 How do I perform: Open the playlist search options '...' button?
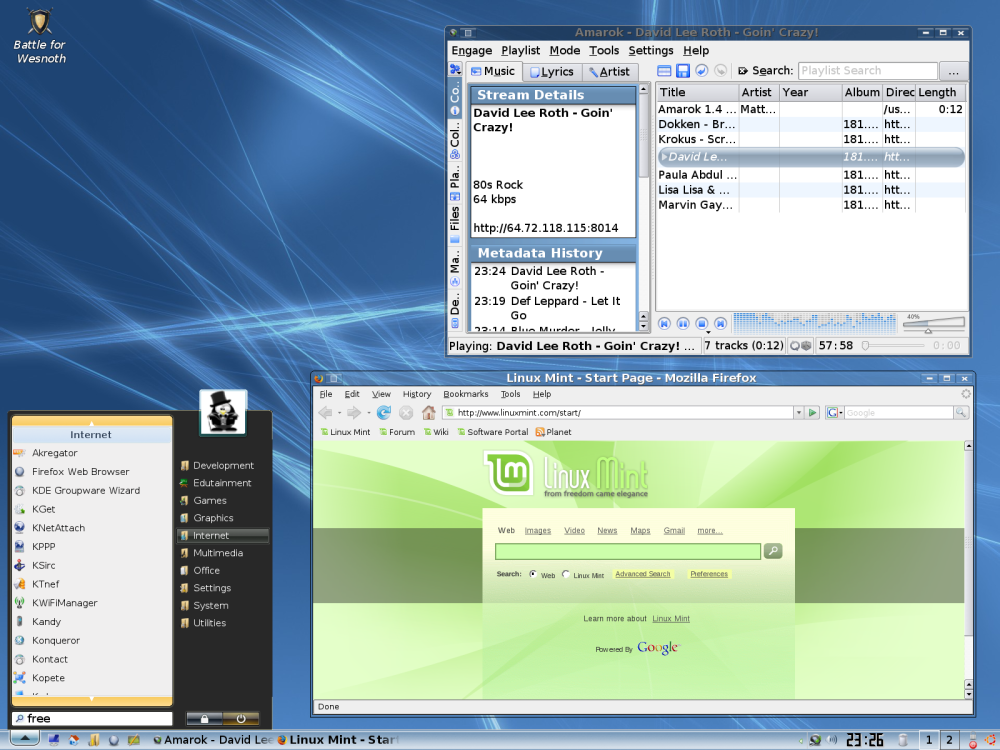(x=953, y=71)
